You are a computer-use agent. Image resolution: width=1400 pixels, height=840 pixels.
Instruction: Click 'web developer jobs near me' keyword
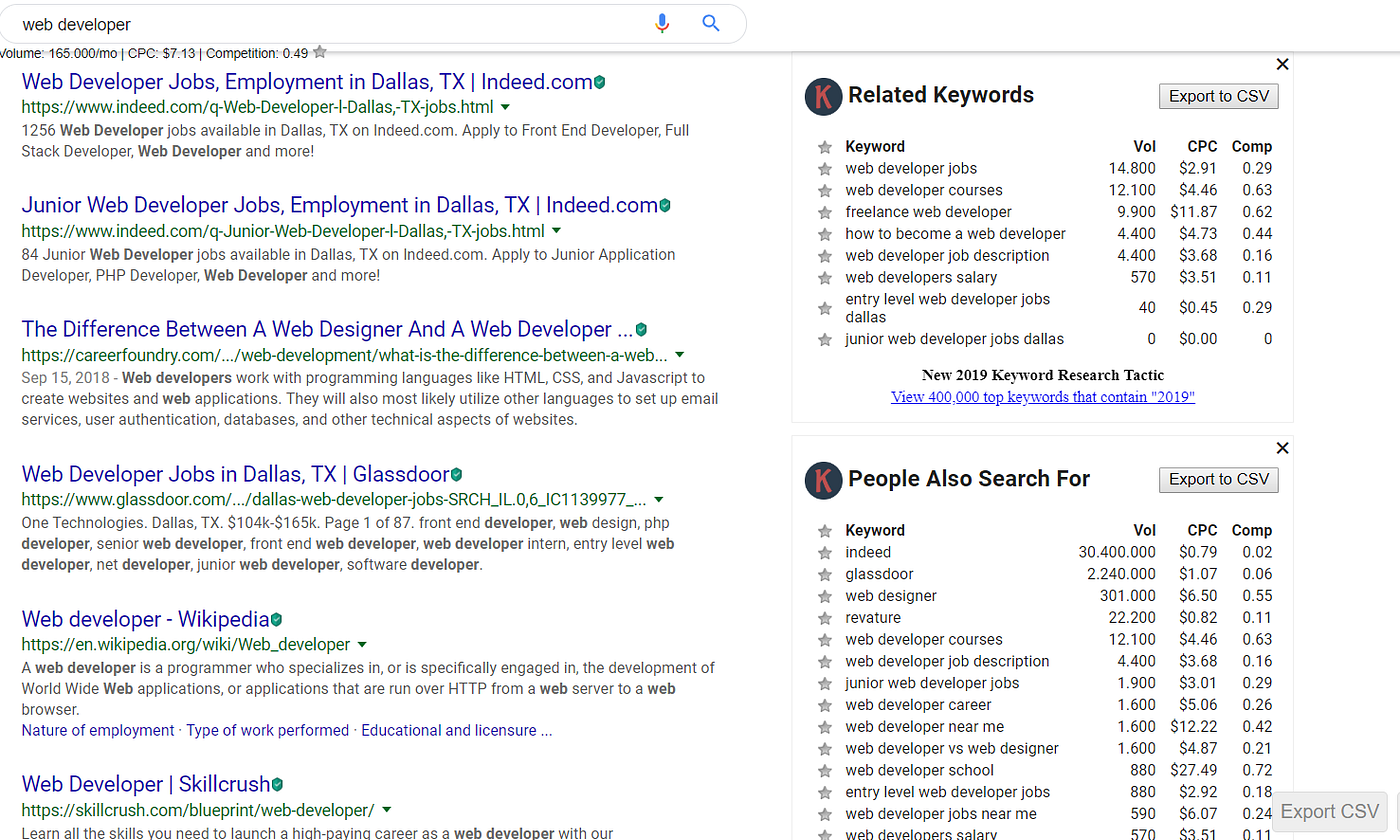(x=941, y=814)
